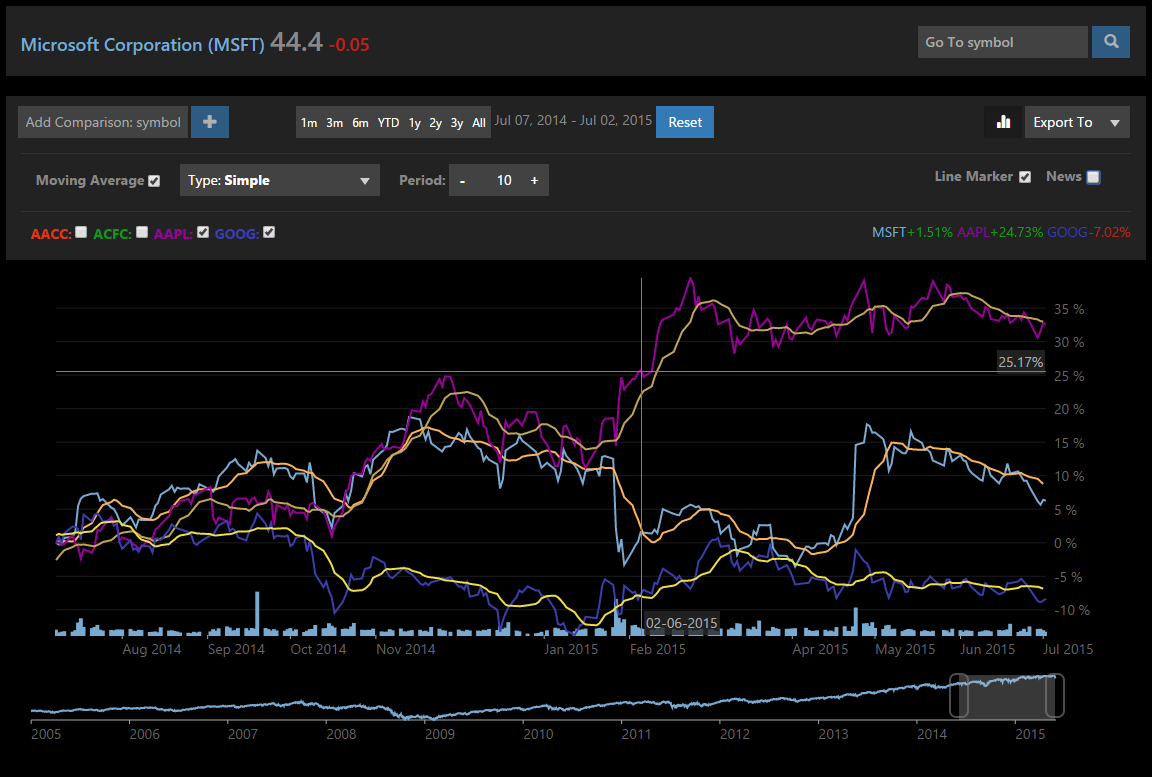Click the moving average Period value field
This screenshot has height=777, width=1152.
[x=504, y=181]
